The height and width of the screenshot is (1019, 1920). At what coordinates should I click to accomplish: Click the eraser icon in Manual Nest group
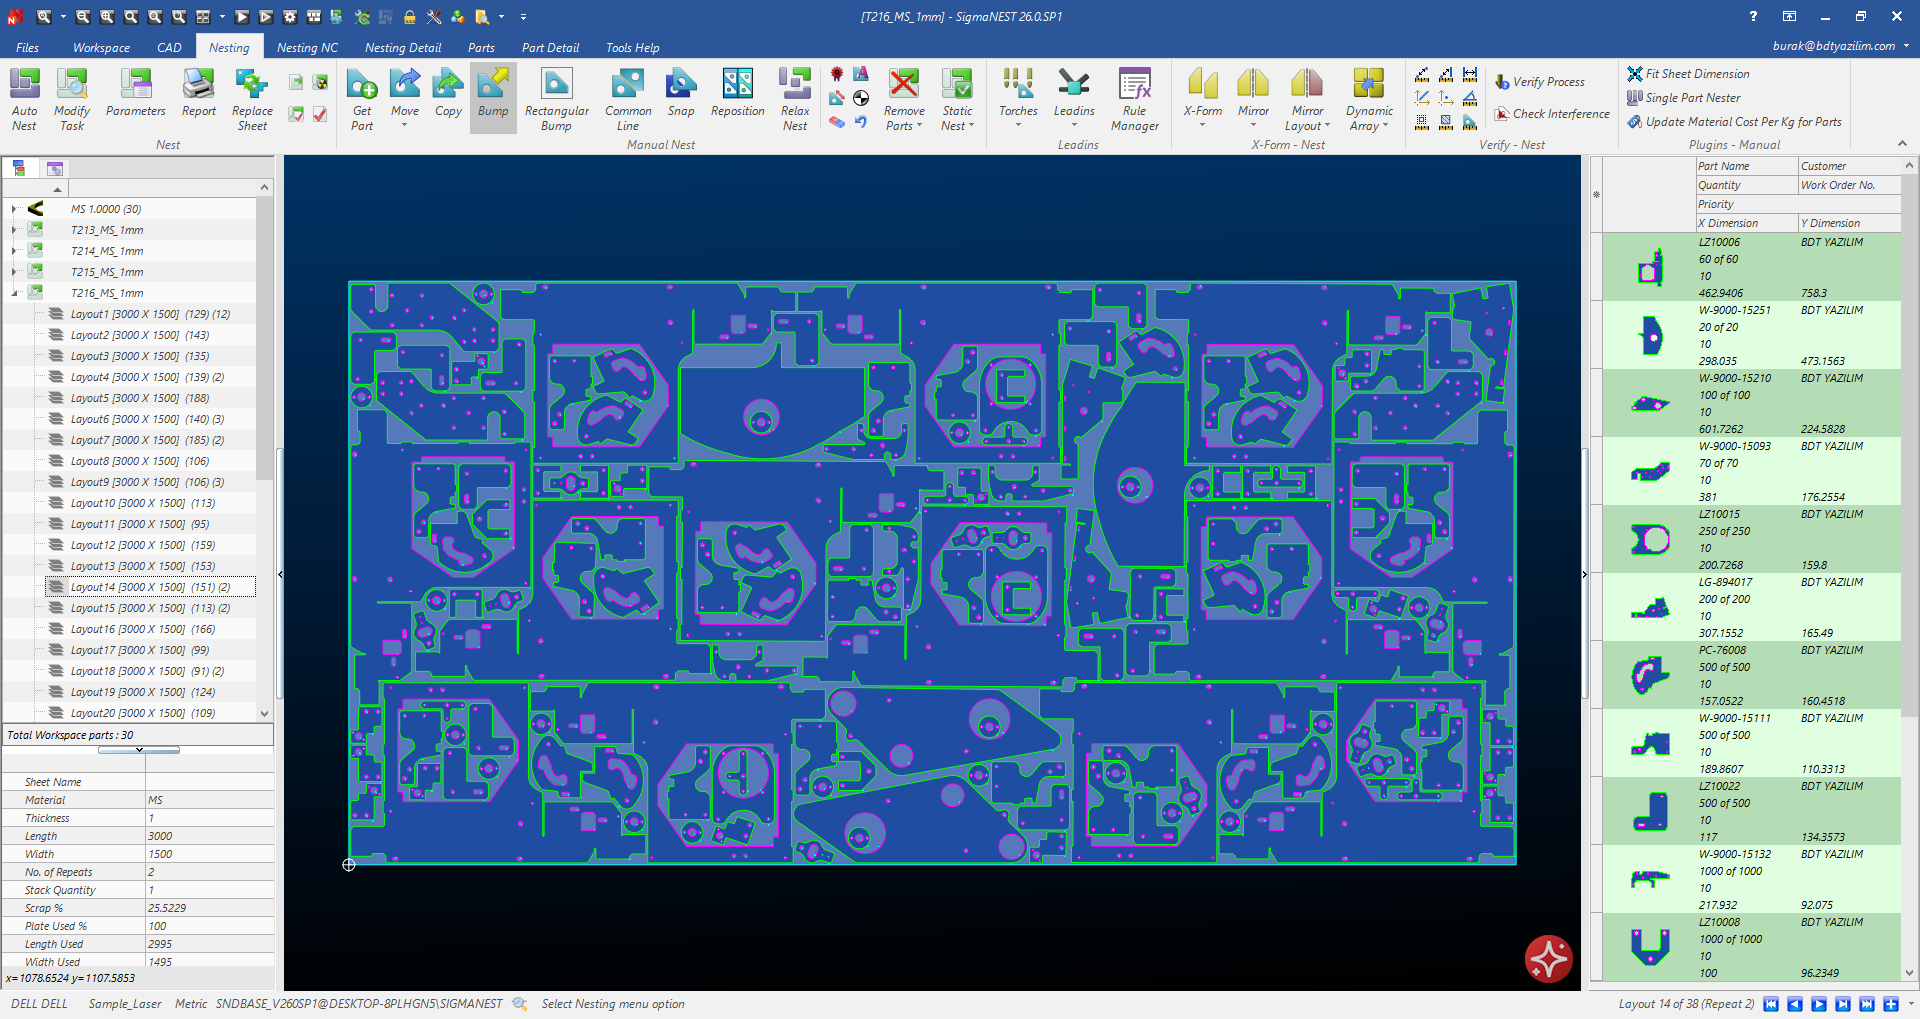837,122
